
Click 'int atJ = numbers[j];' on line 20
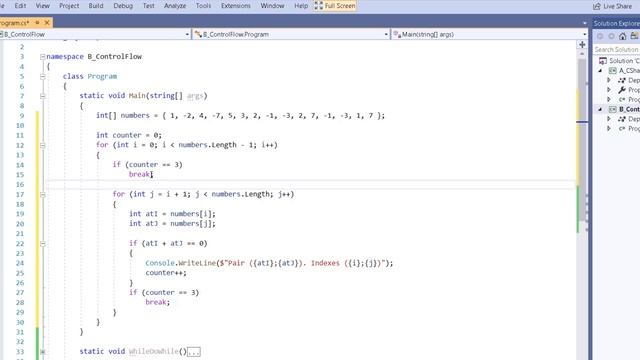[x=172, y=224]
